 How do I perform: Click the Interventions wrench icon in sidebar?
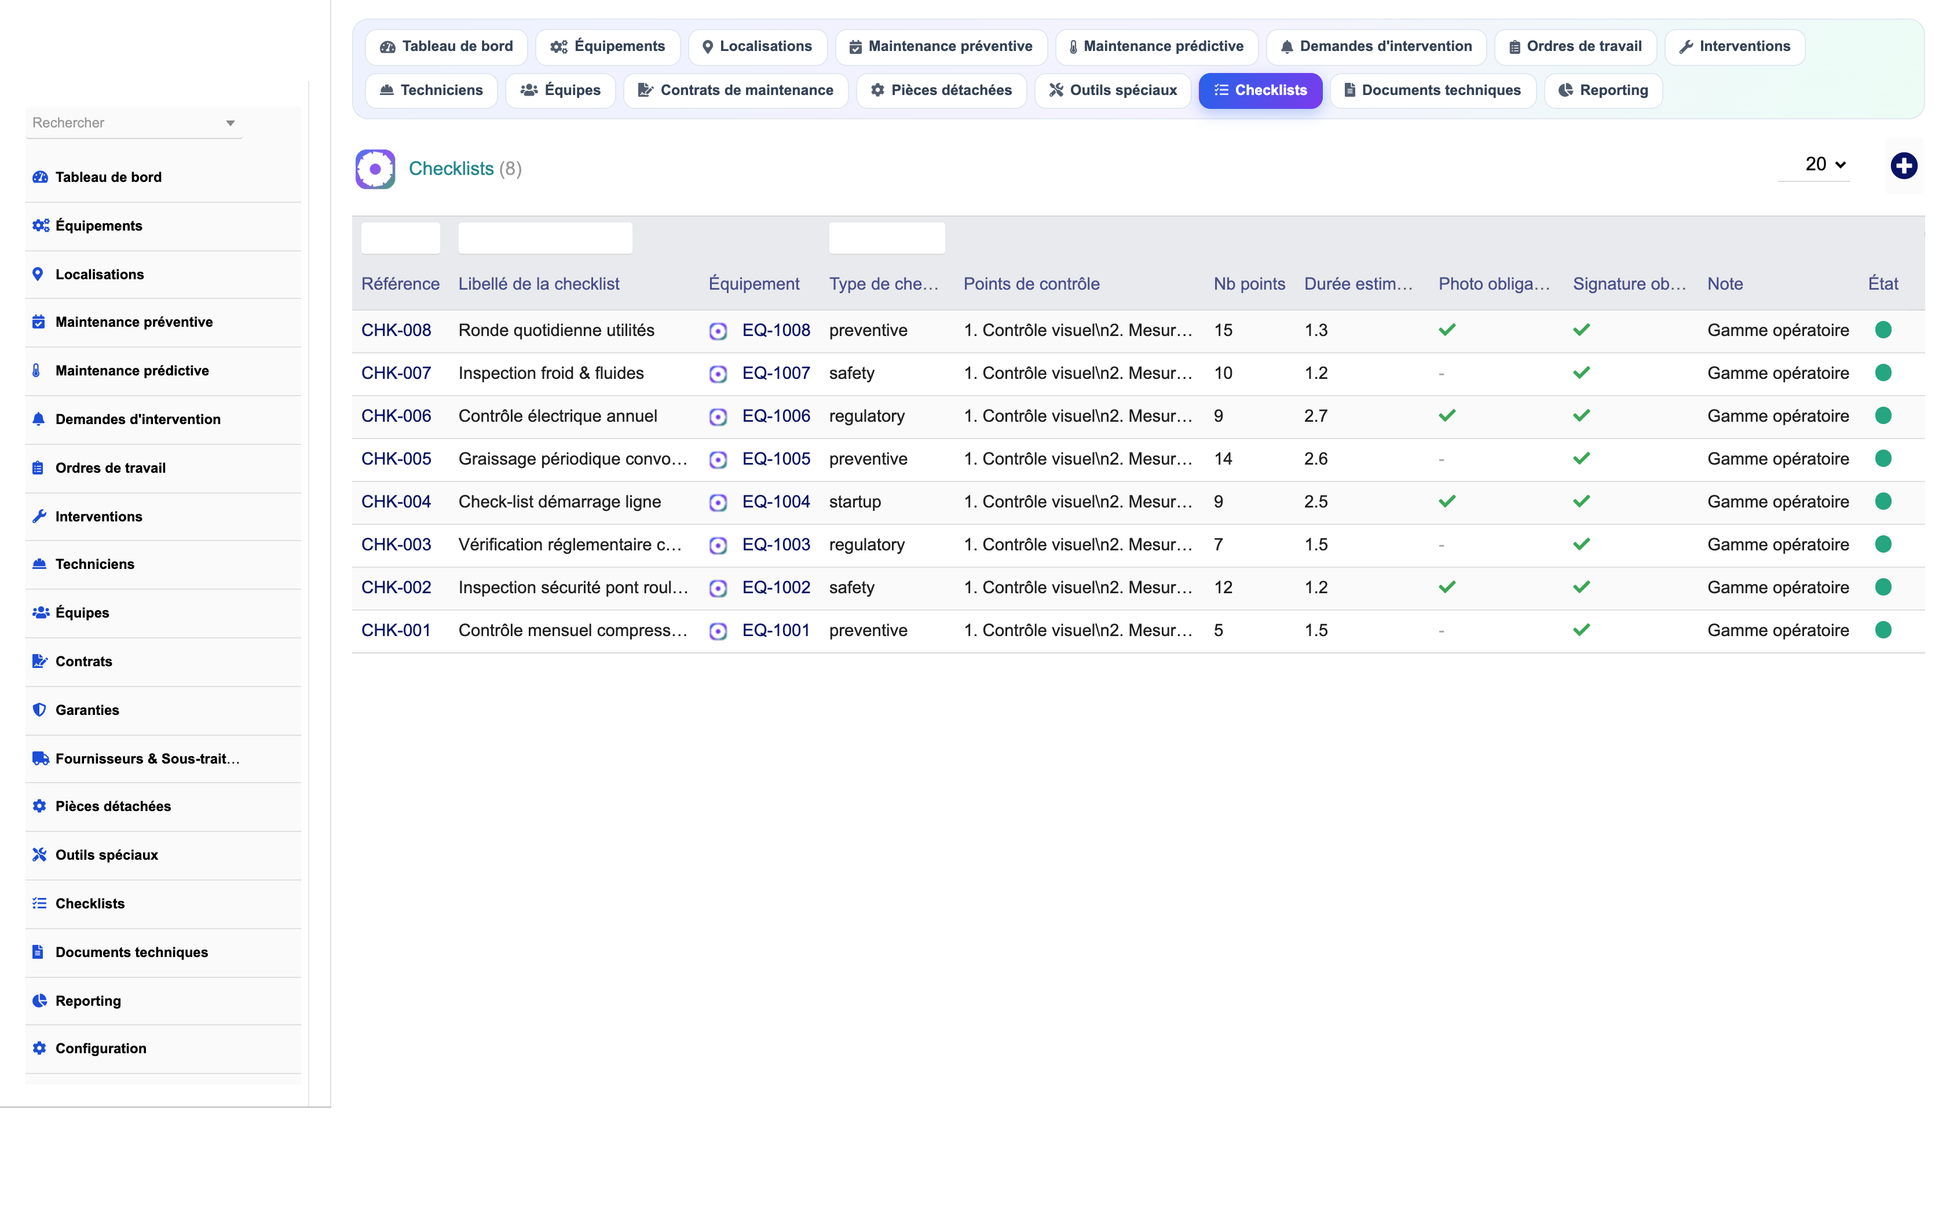pyautogui.click(x=39, y=517)
